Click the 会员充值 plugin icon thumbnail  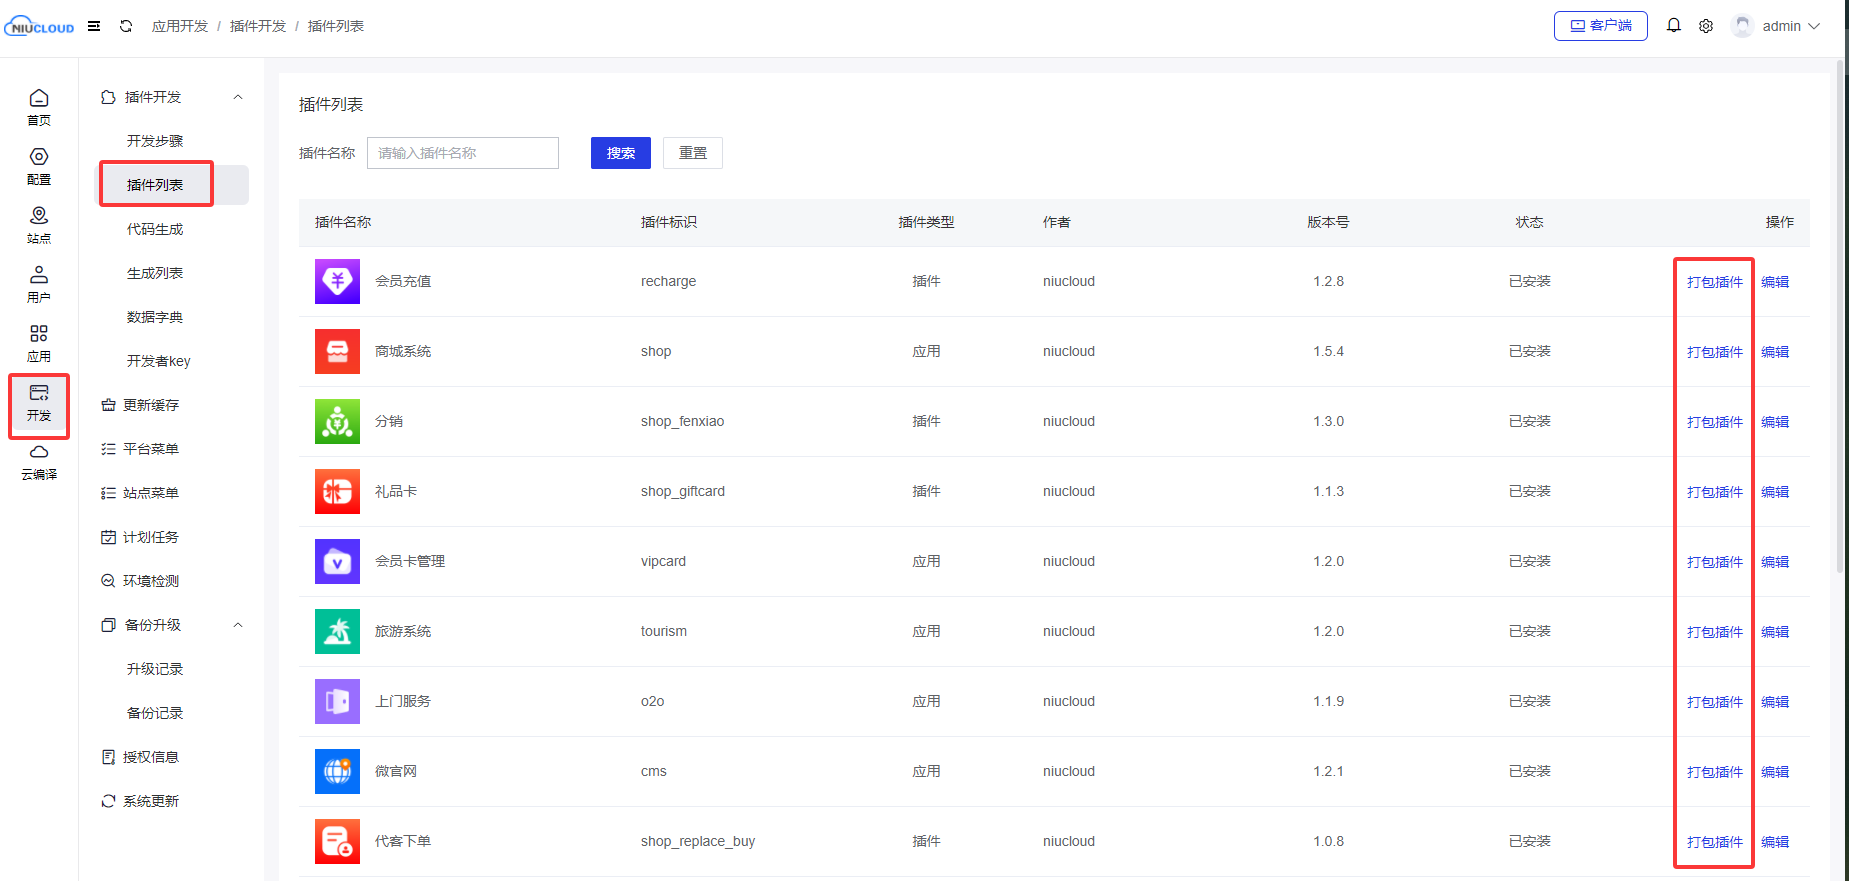click(x=337, y=281)
